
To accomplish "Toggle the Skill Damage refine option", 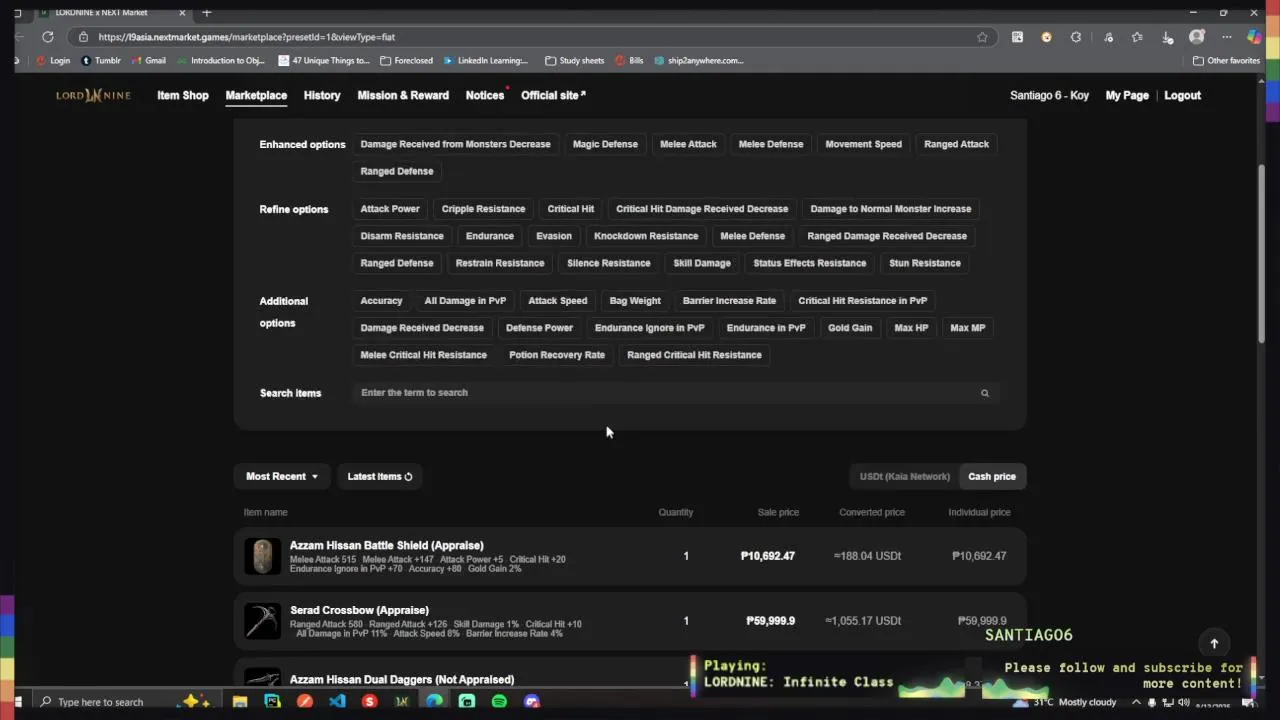I will click(x=702, y=263).
